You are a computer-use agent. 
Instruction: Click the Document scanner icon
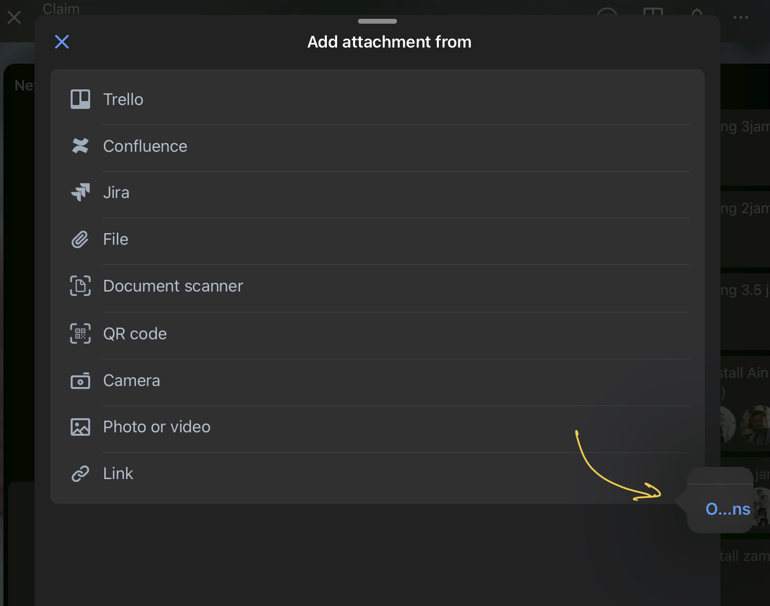[80, 286]
